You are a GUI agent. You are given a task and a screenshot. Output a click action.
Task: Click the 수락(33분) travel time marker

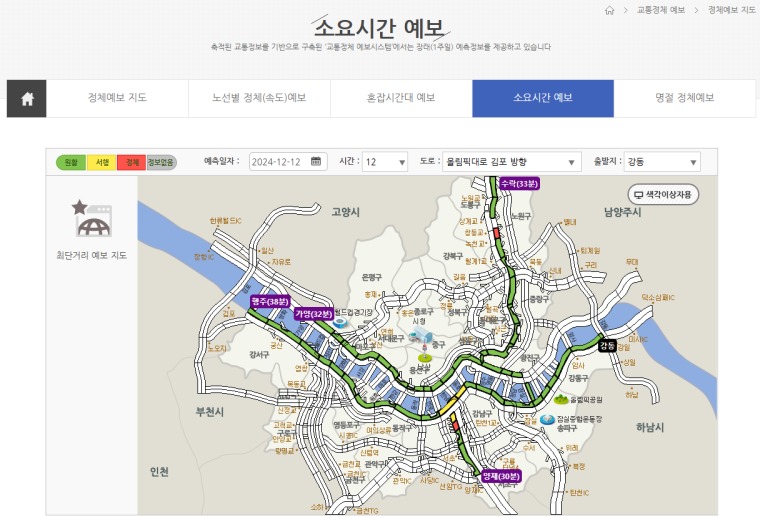(519, 184)
